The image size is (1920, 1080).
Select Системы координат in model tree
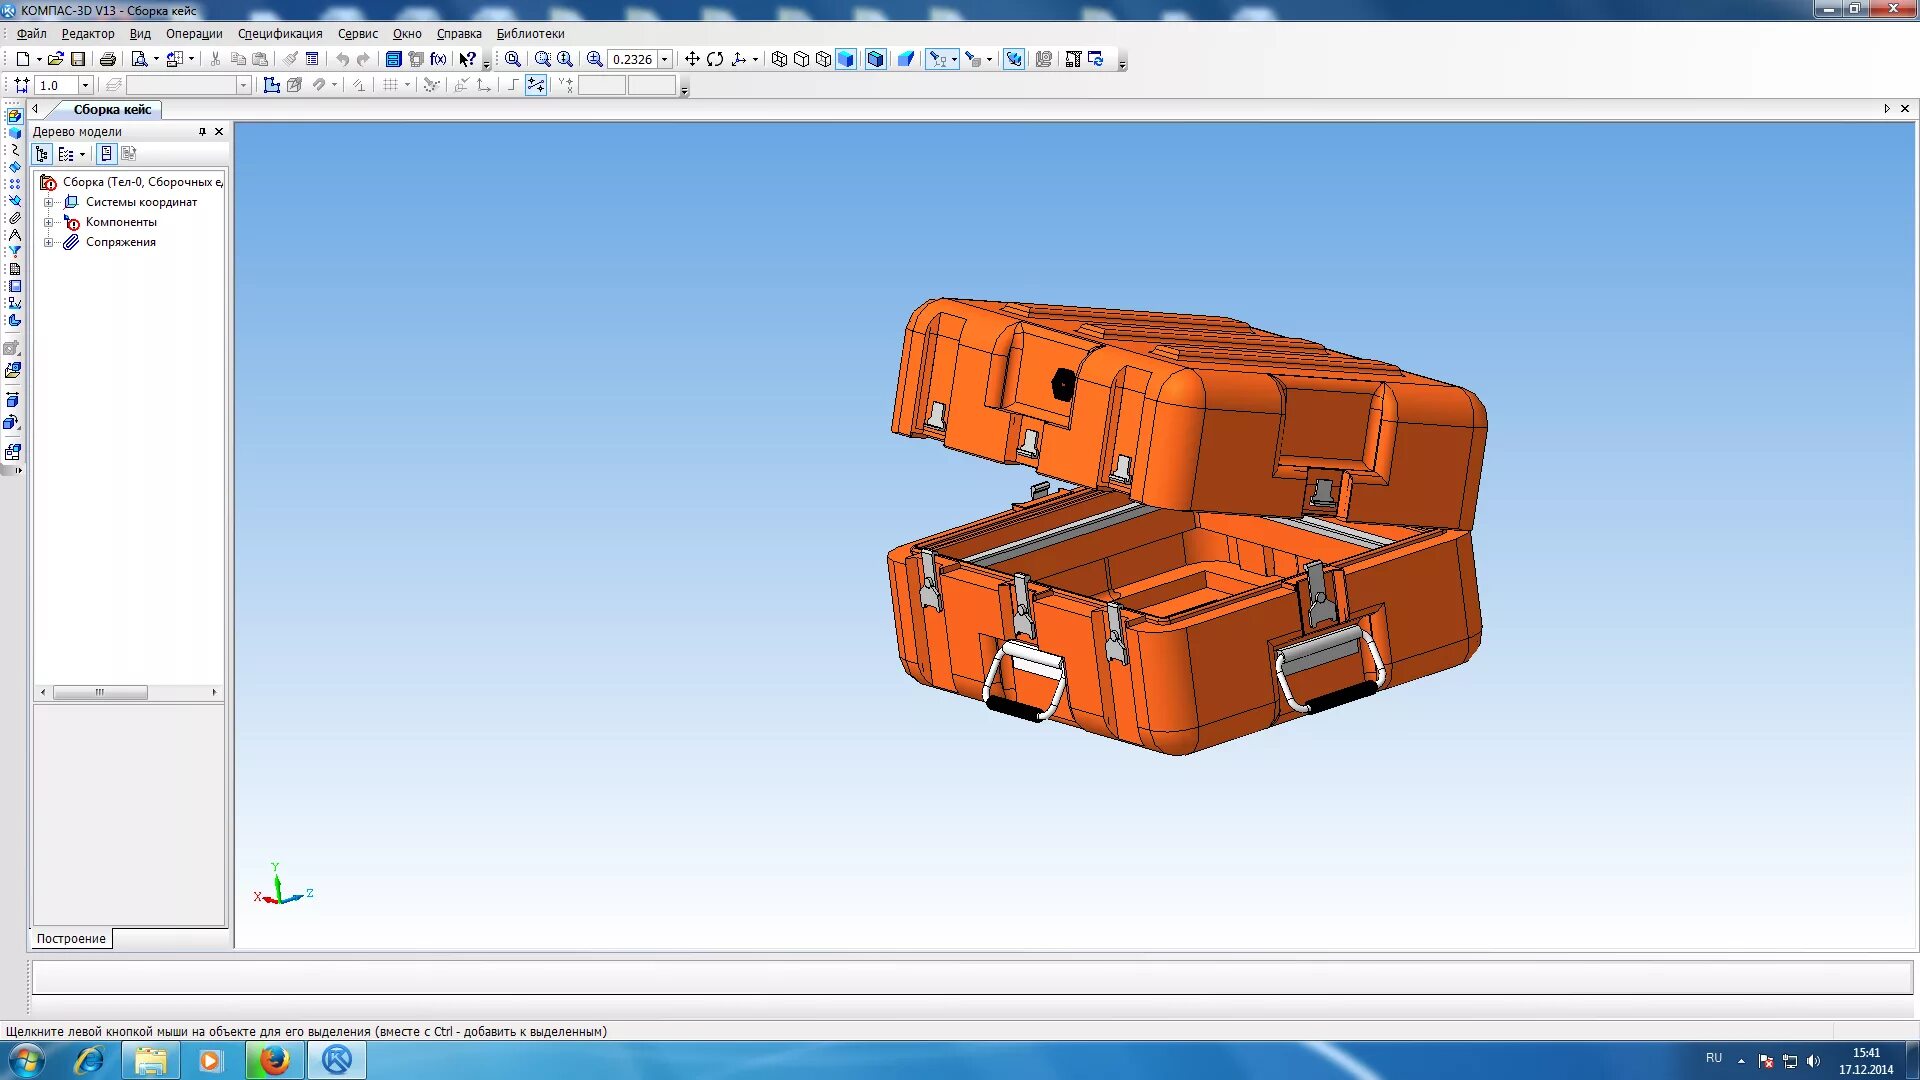(x=141, y=202)
